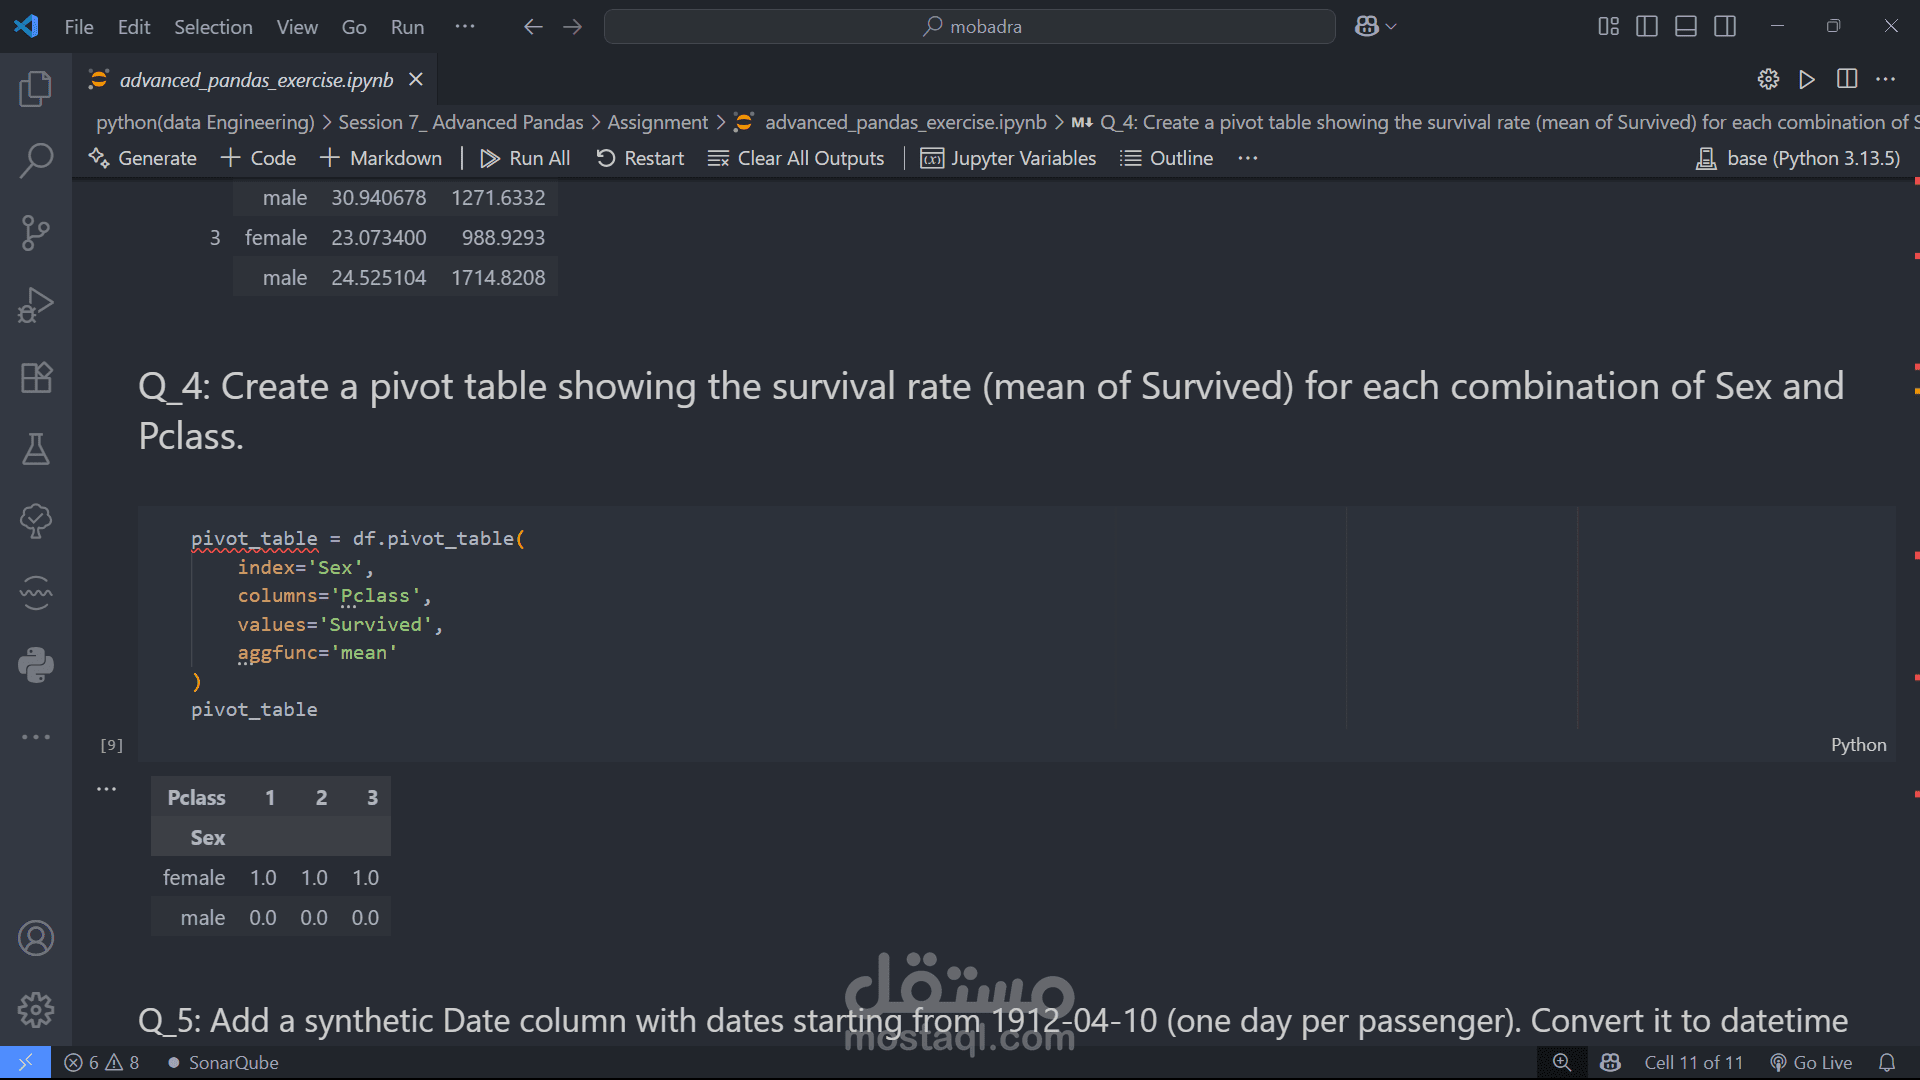Click the Run play icon in editor title
This screenshot has height=1080, width=1920.
[x=1807, y=79]
